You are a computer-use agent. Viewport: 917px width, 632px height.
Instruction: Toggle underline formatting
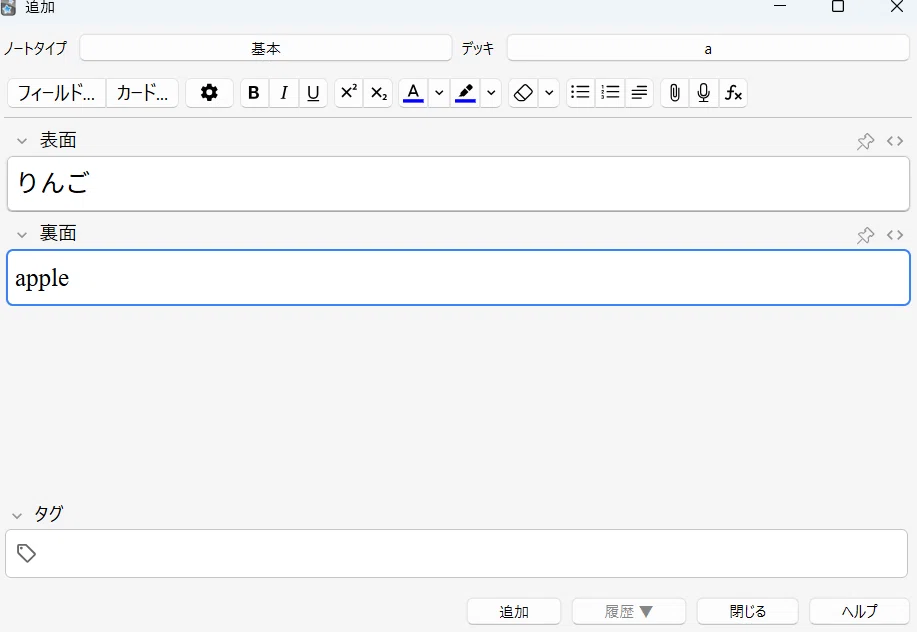pos(313,93)
